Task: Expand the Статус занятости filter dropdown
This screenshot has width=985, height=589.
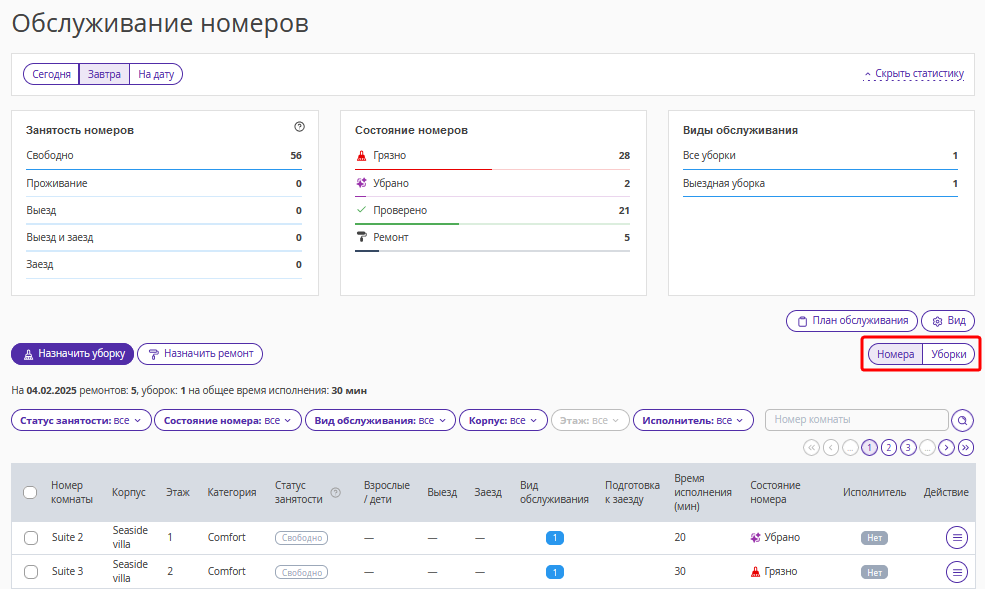Action: coord(81,421)
